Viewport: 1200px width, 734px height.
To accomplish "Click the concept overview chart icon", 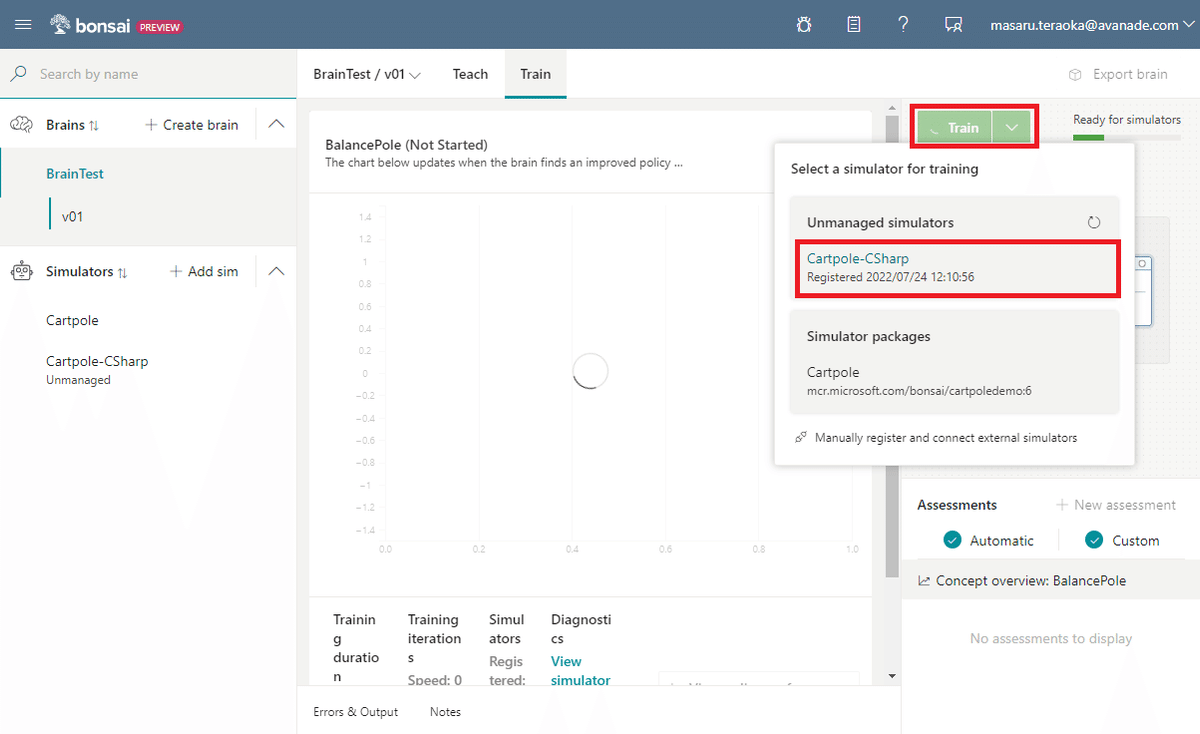I will pyautogui.click(x=924, y=581).
